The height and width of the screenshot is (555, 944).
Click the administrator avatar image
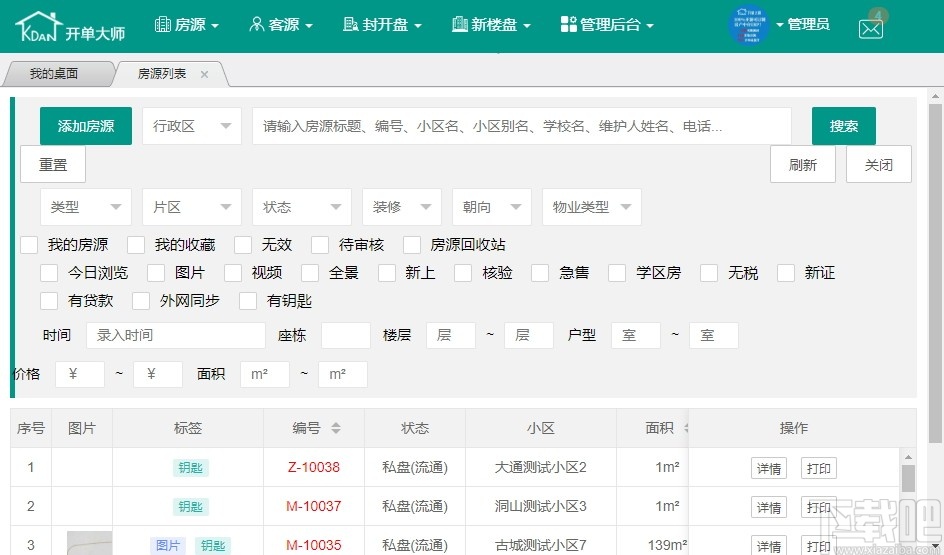[x=748, y=25]
